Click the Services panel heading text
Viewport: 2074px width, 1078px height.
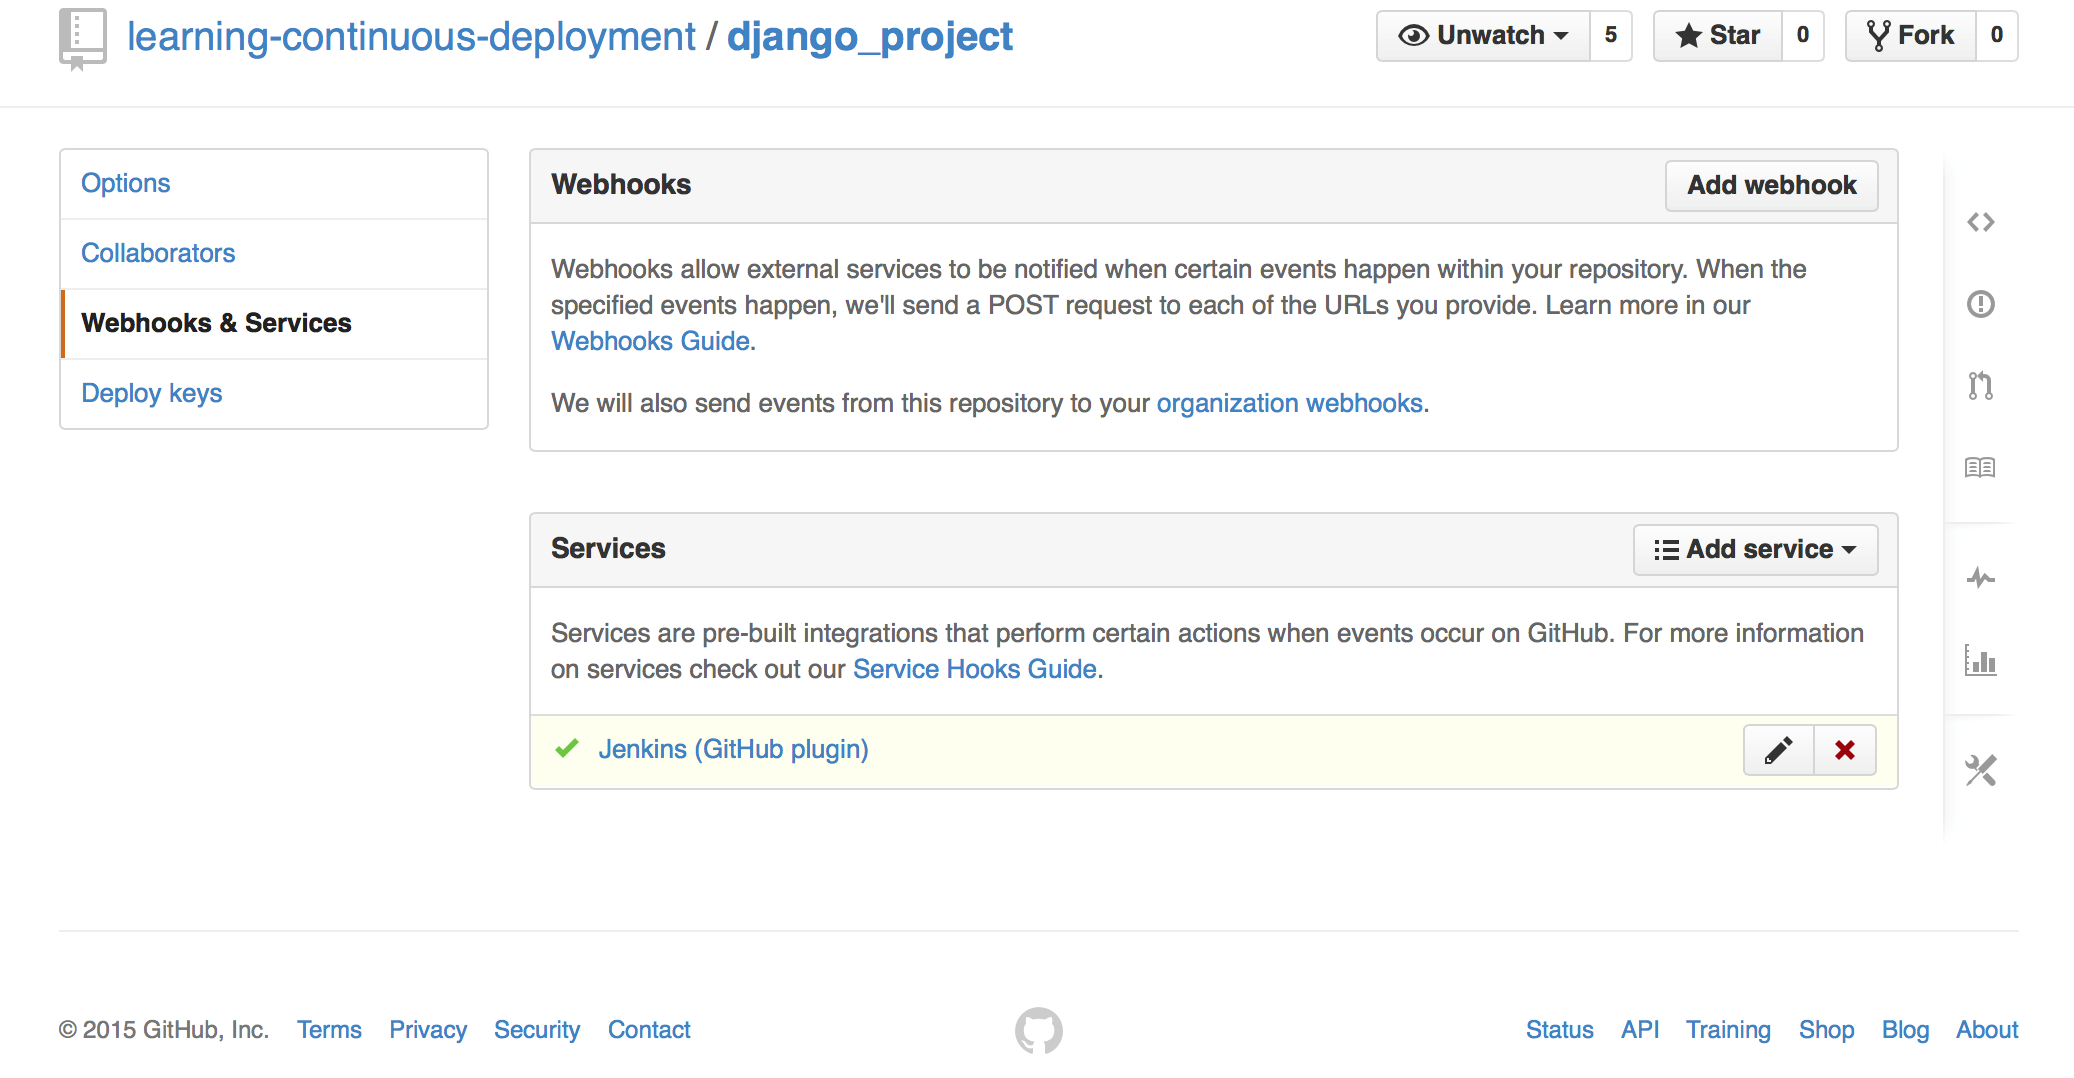pyautogui.click(x=608, y=549)
